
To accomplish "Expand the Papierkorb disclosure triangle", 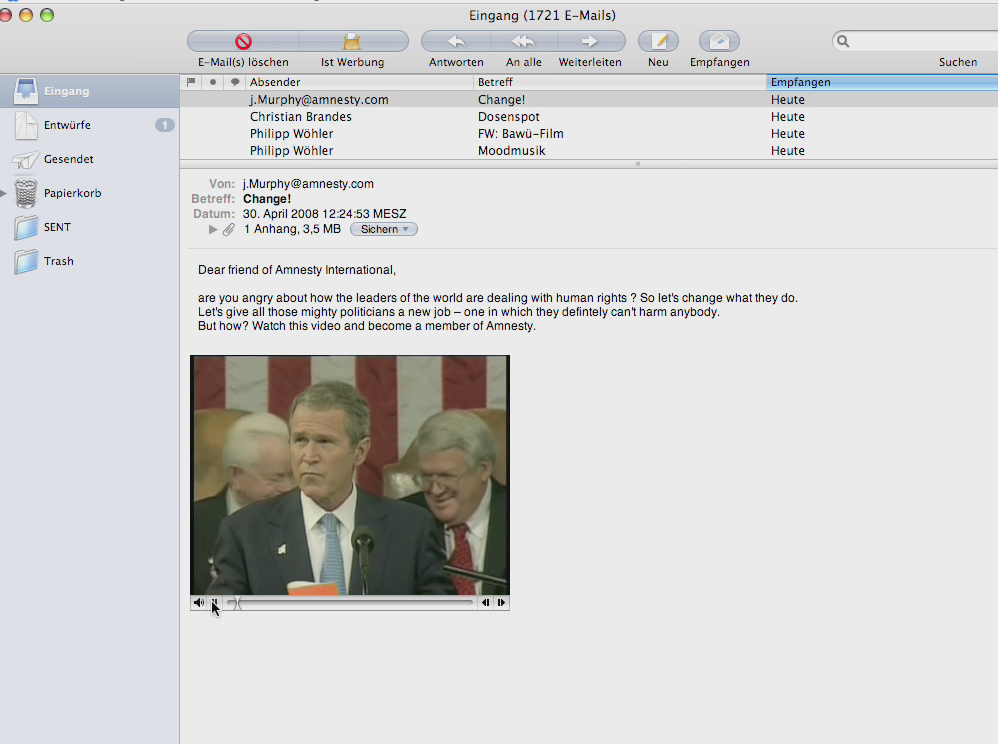I will (x=4, y=193).
